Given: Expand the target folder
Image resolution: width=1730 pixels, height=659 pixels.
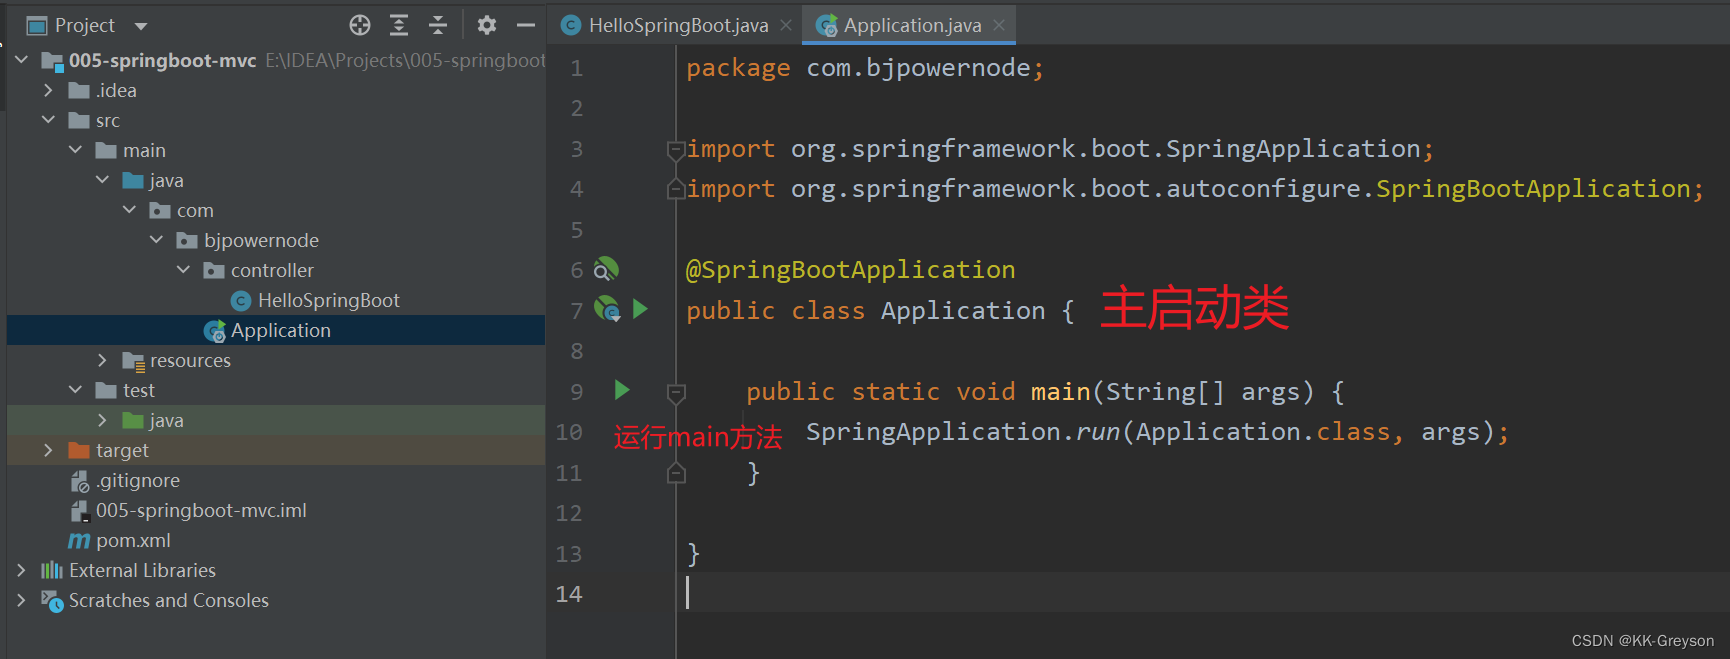Looking at the screenshot, I should (48, 450).
